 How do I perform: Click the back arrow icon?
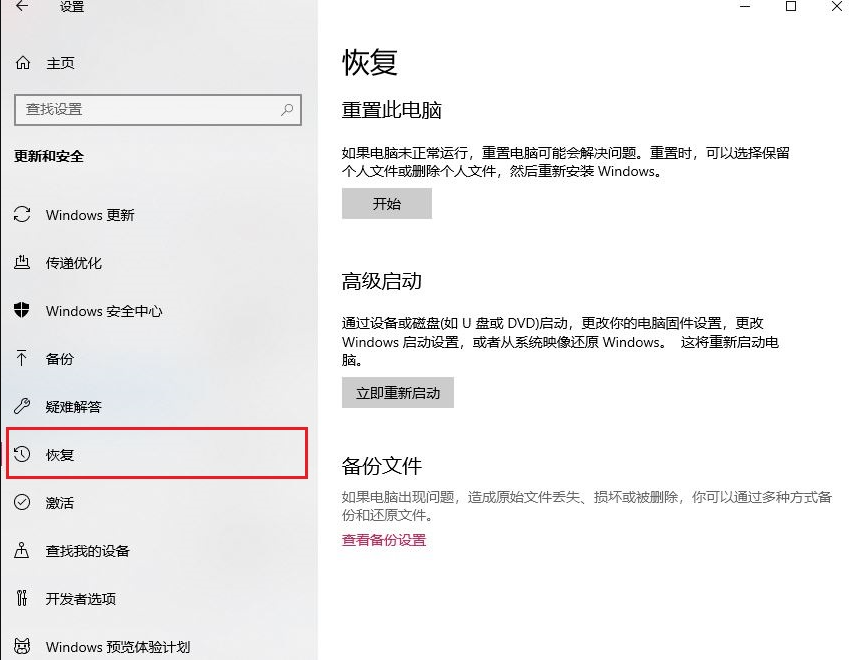click(x=22, y=6)
